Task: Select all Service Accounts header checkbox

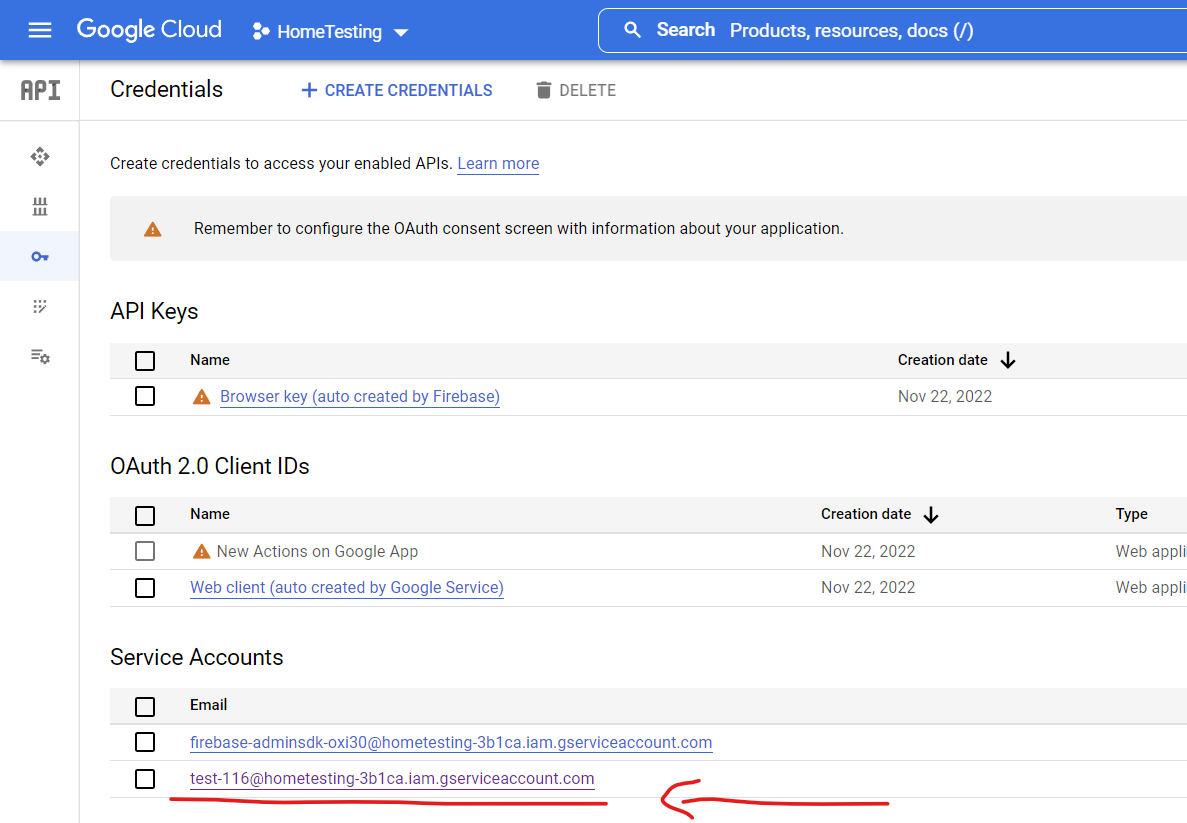Action: coord(145,706)
